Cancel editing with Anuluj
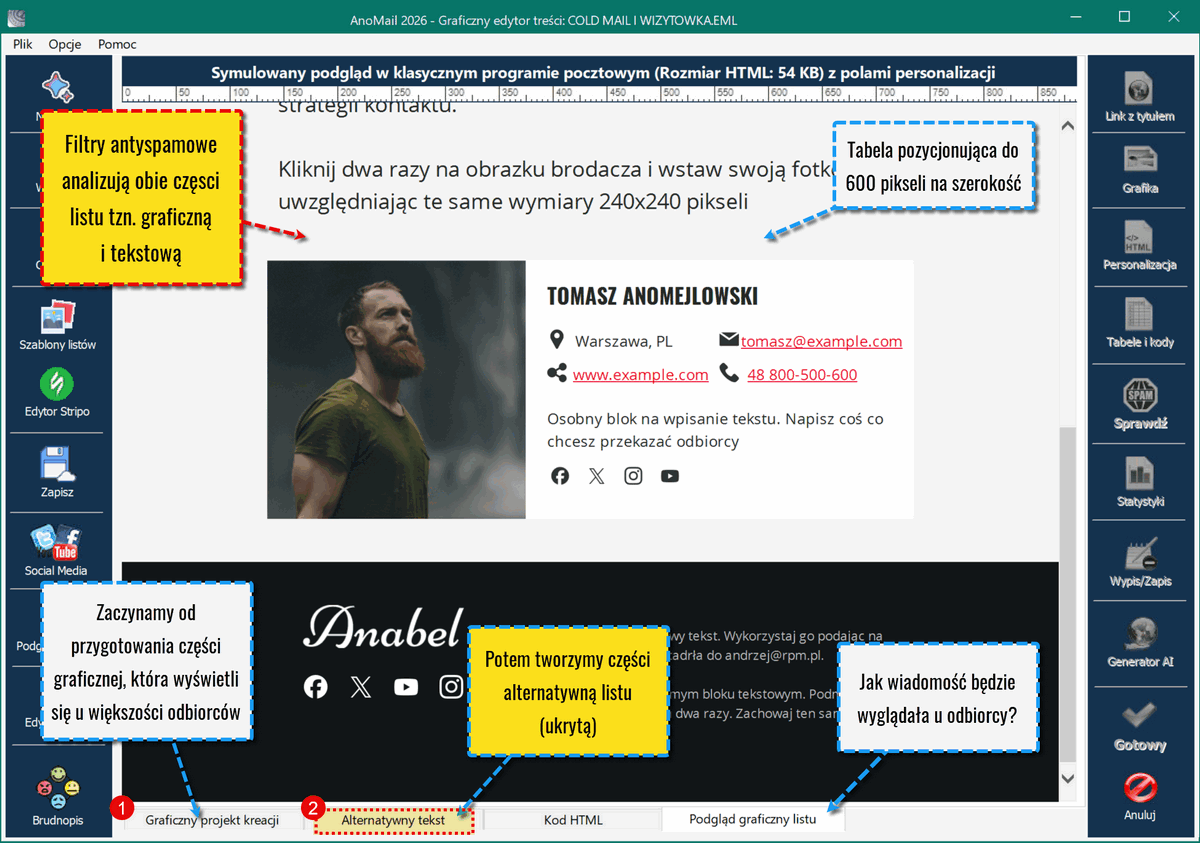This screenshot has width=1200, height=843. [1139, 797]
